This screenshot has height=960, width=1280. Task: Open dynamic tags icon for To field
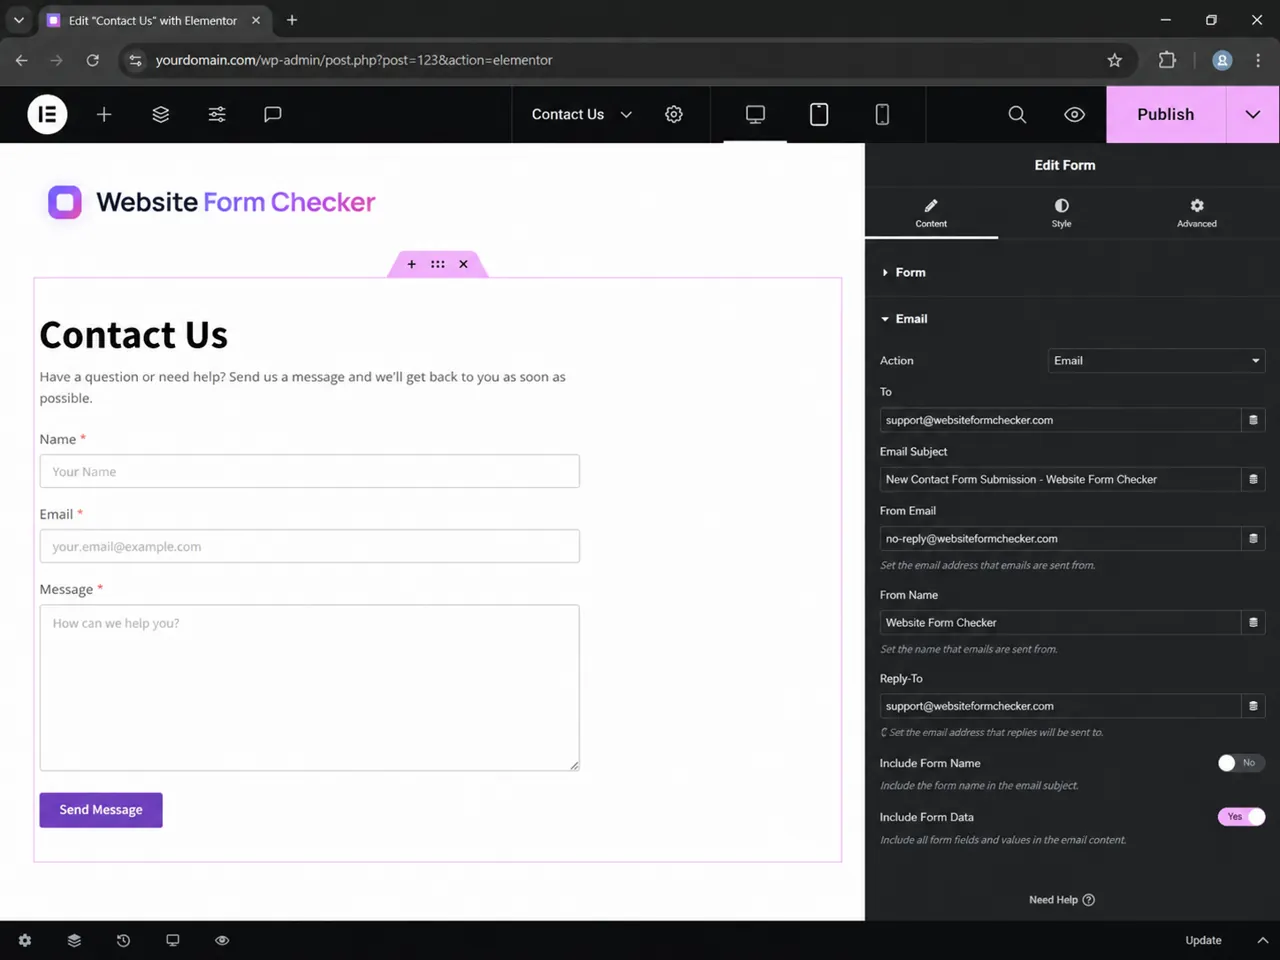pos(1253,420)
